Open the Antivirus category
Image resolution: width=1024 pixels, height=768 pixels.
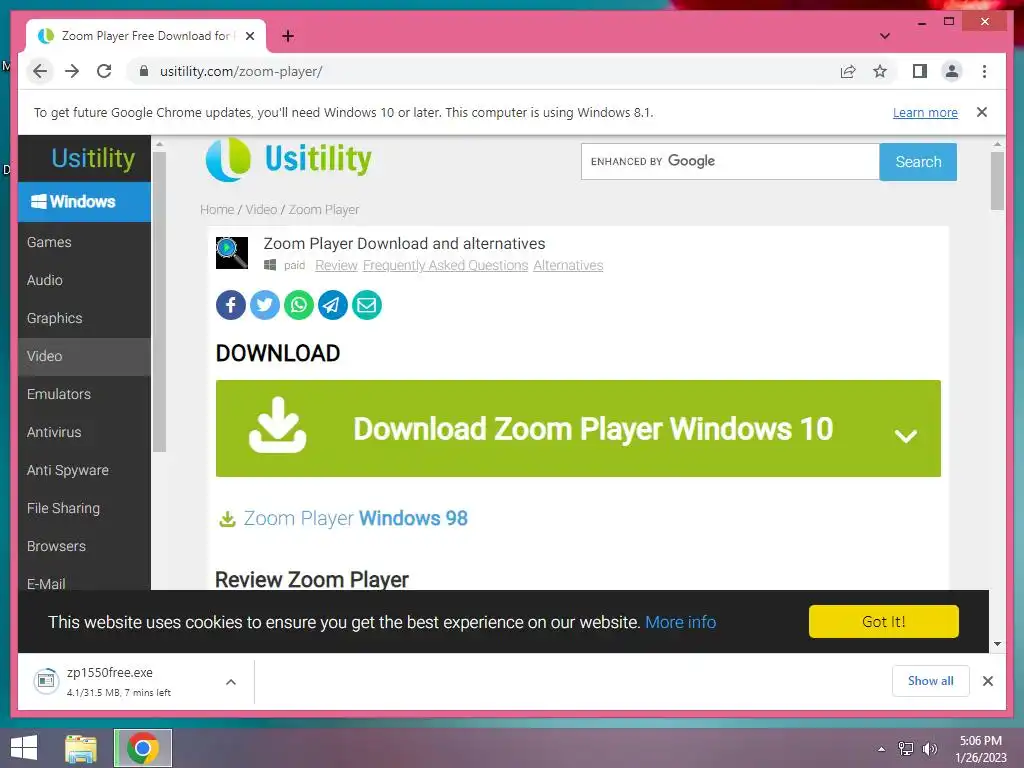[84, 432]
